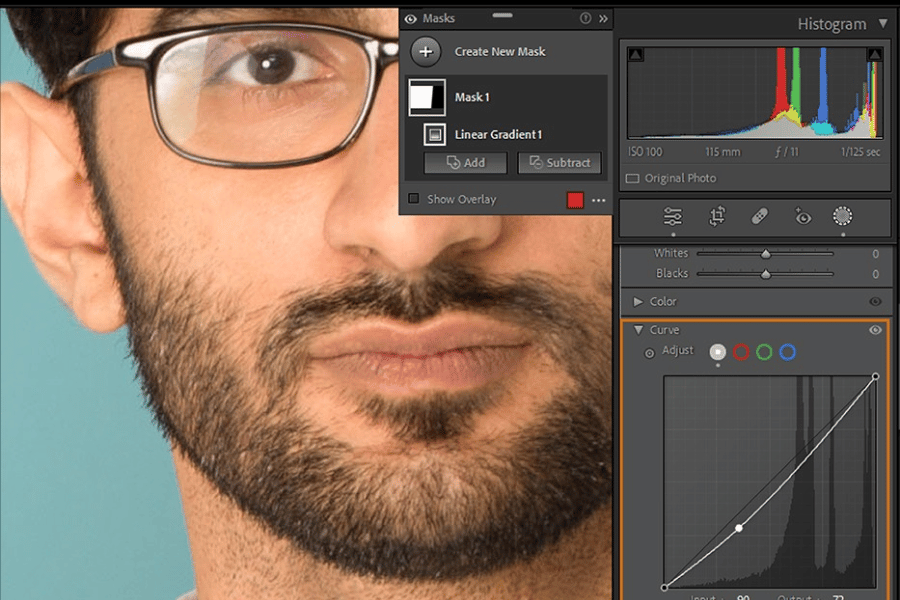Select the Red Eye correction tool

(802, 217)
